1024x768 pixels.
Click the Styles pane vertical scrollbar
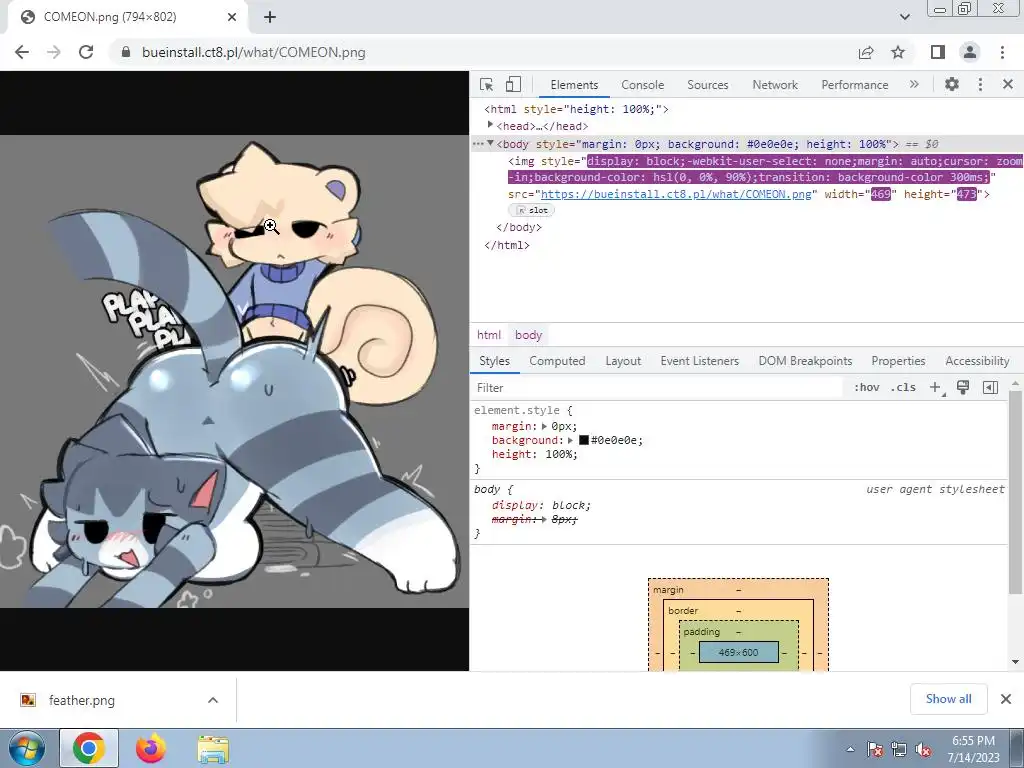[x=1016, y=493]
